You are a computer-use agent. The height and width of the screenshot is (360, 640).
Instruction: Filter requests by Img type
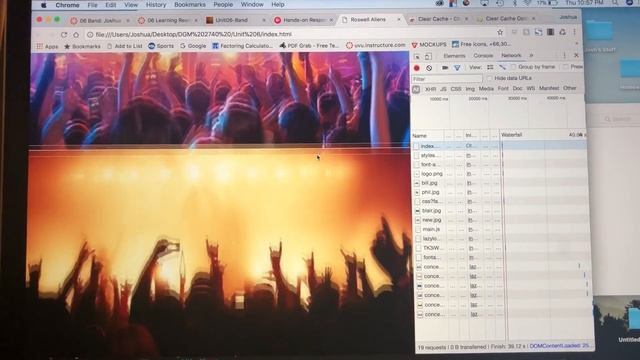click(470, 89)
